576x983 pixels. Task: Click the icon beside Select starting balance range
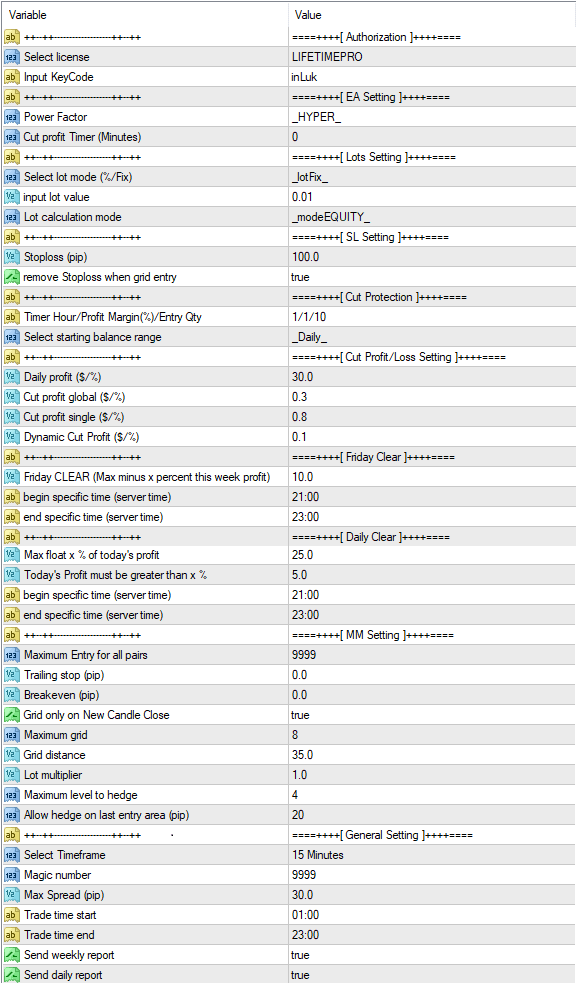point(12,337)
